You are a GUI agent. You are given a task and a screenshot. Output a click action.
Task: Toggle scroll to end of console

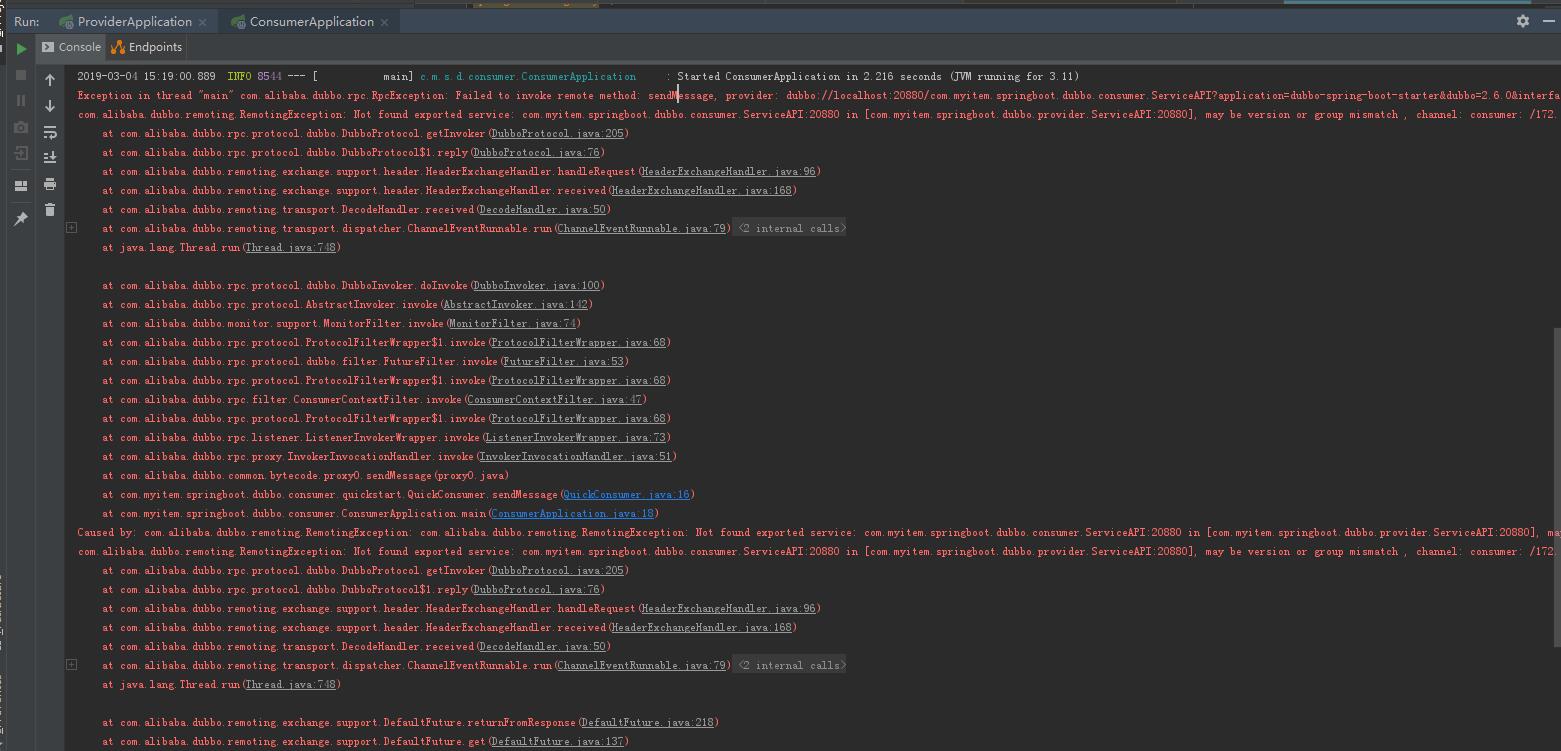pyautogui.click(x=50, y=158)
